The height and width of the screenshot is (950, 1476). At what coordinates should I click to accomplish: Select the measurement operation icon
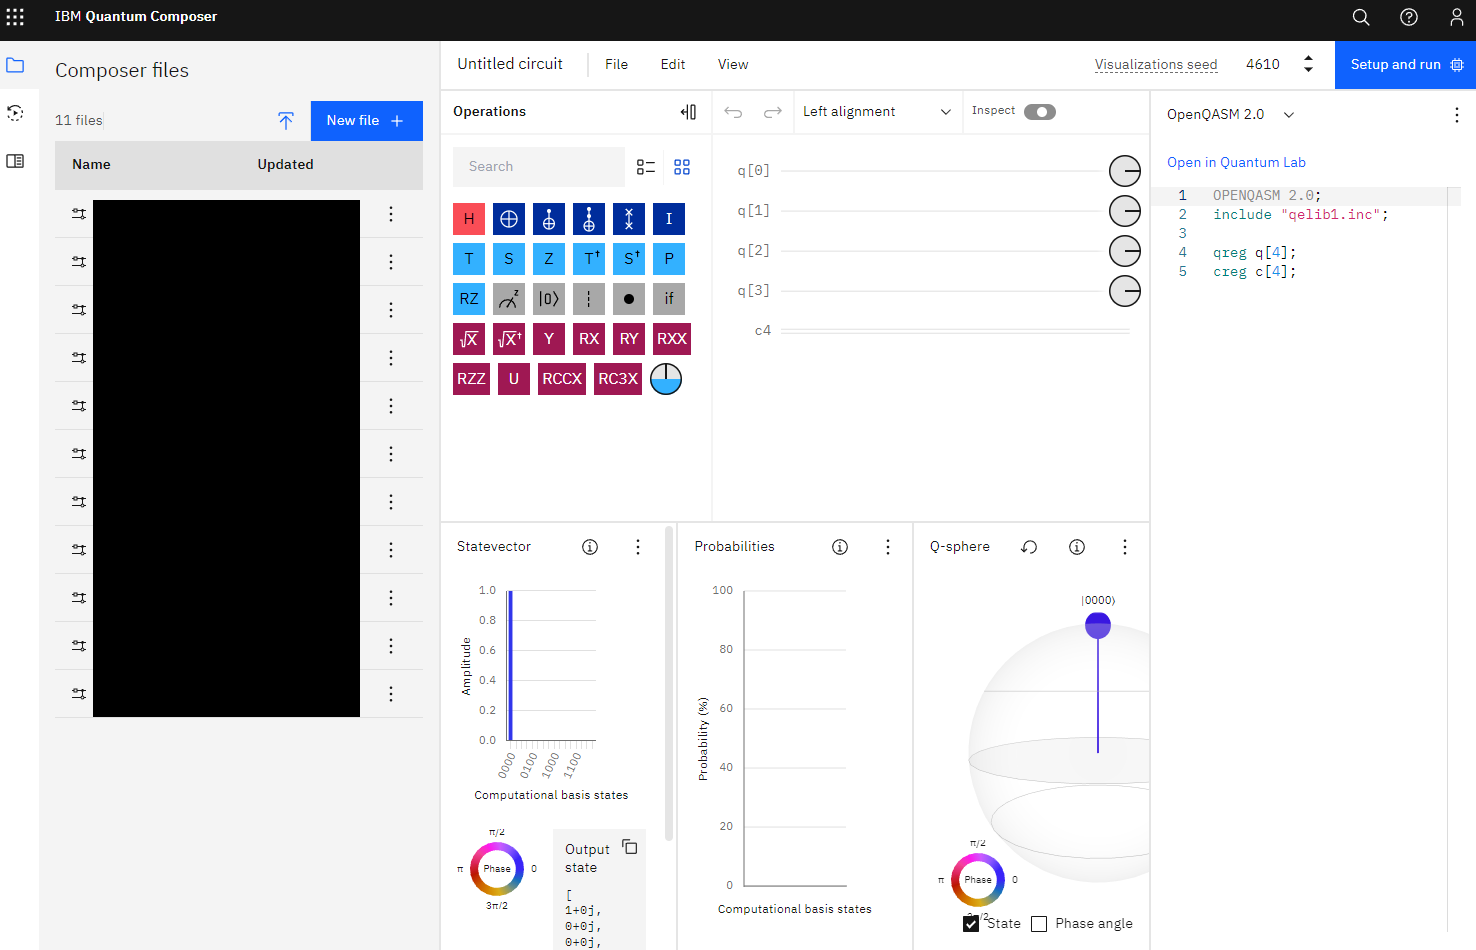pos(509,299)
